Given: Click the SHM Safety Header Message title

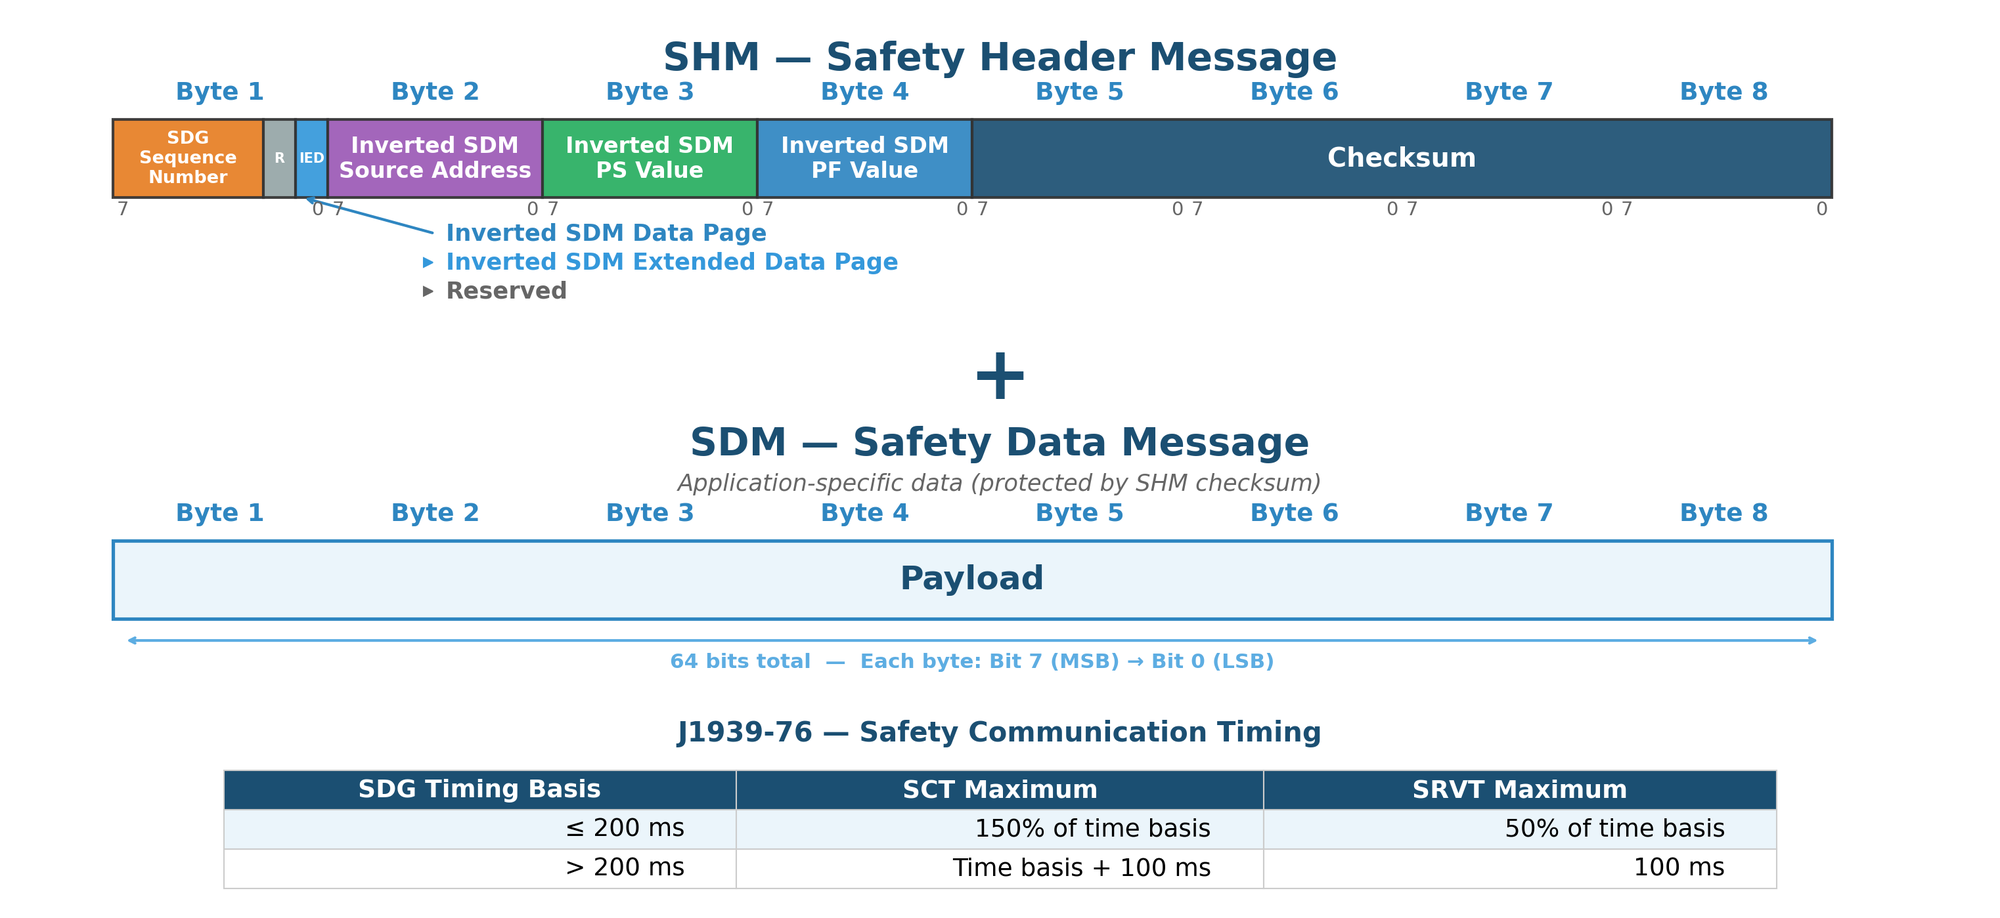Looking at the screenshot, I should coord(1000,57).
